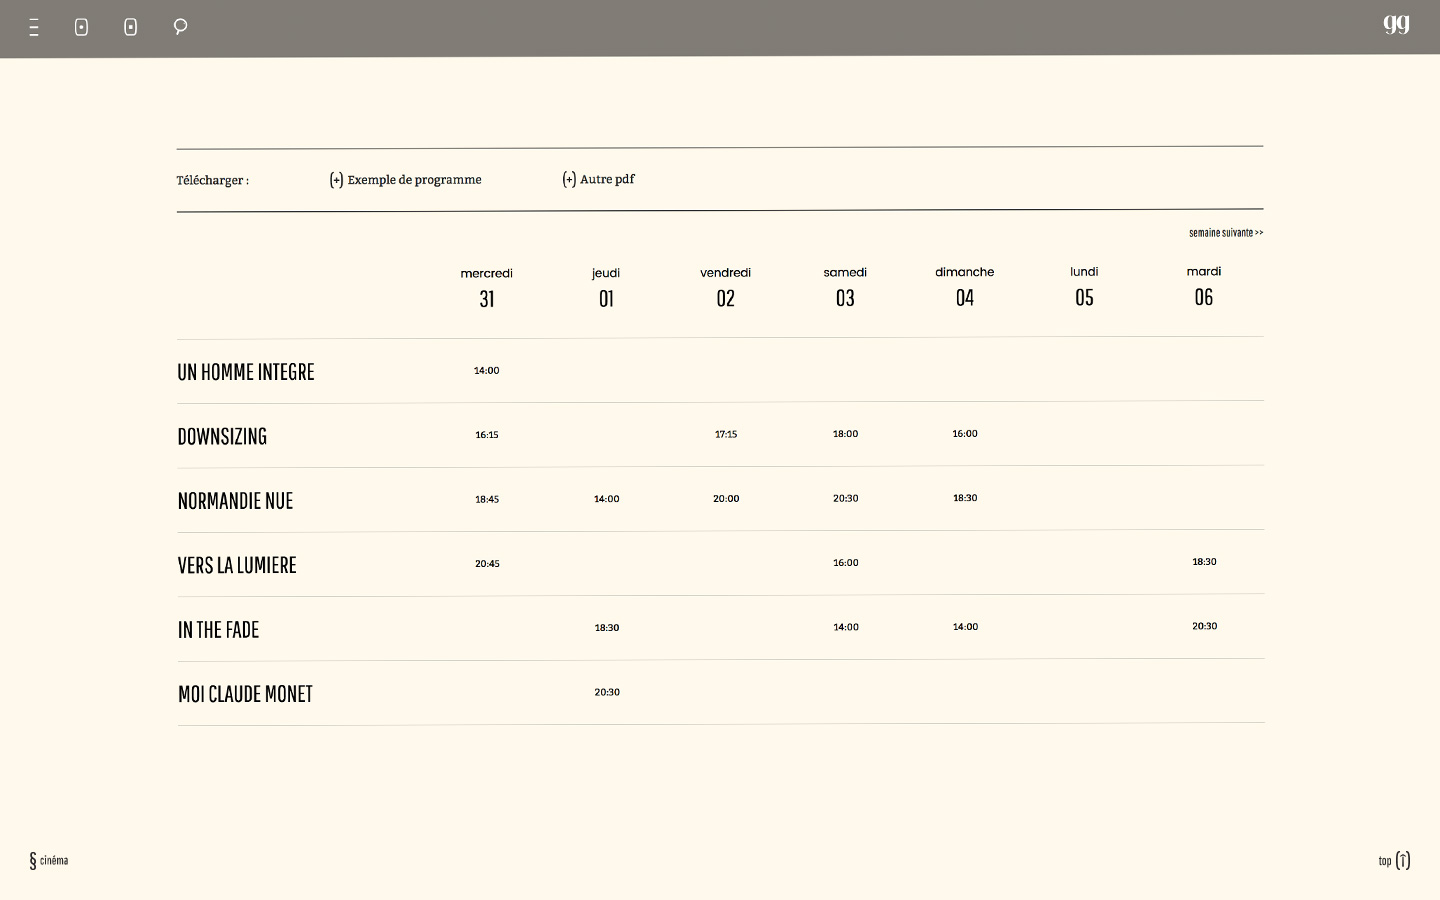Pick Normandie Nue 20:30 showtime on samedi
Screen dimensions: 1440x900
coord(845,498)
